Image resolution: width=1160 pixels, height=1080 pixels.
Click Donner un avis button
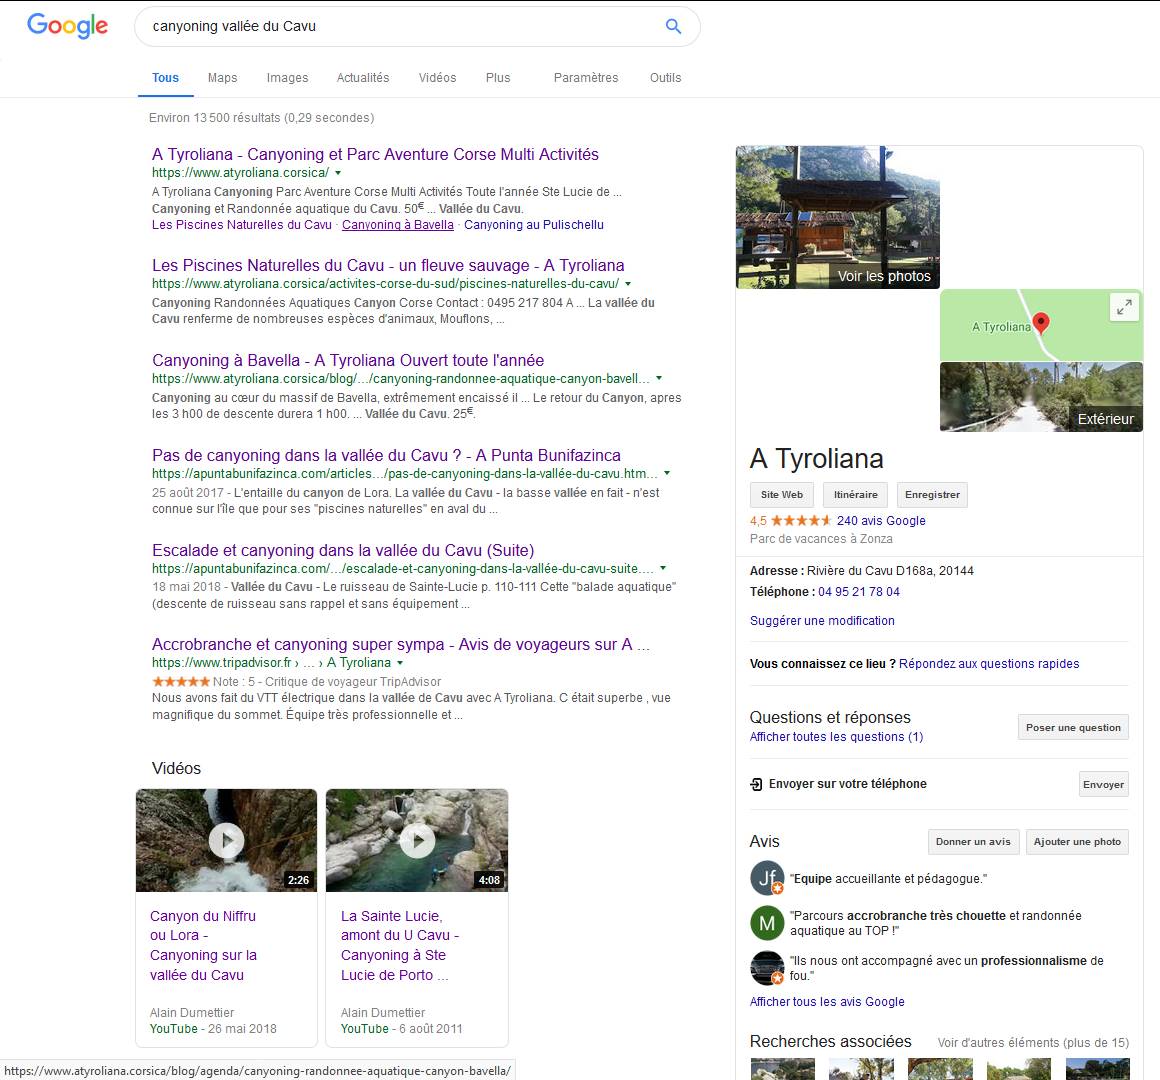point(974,842)
